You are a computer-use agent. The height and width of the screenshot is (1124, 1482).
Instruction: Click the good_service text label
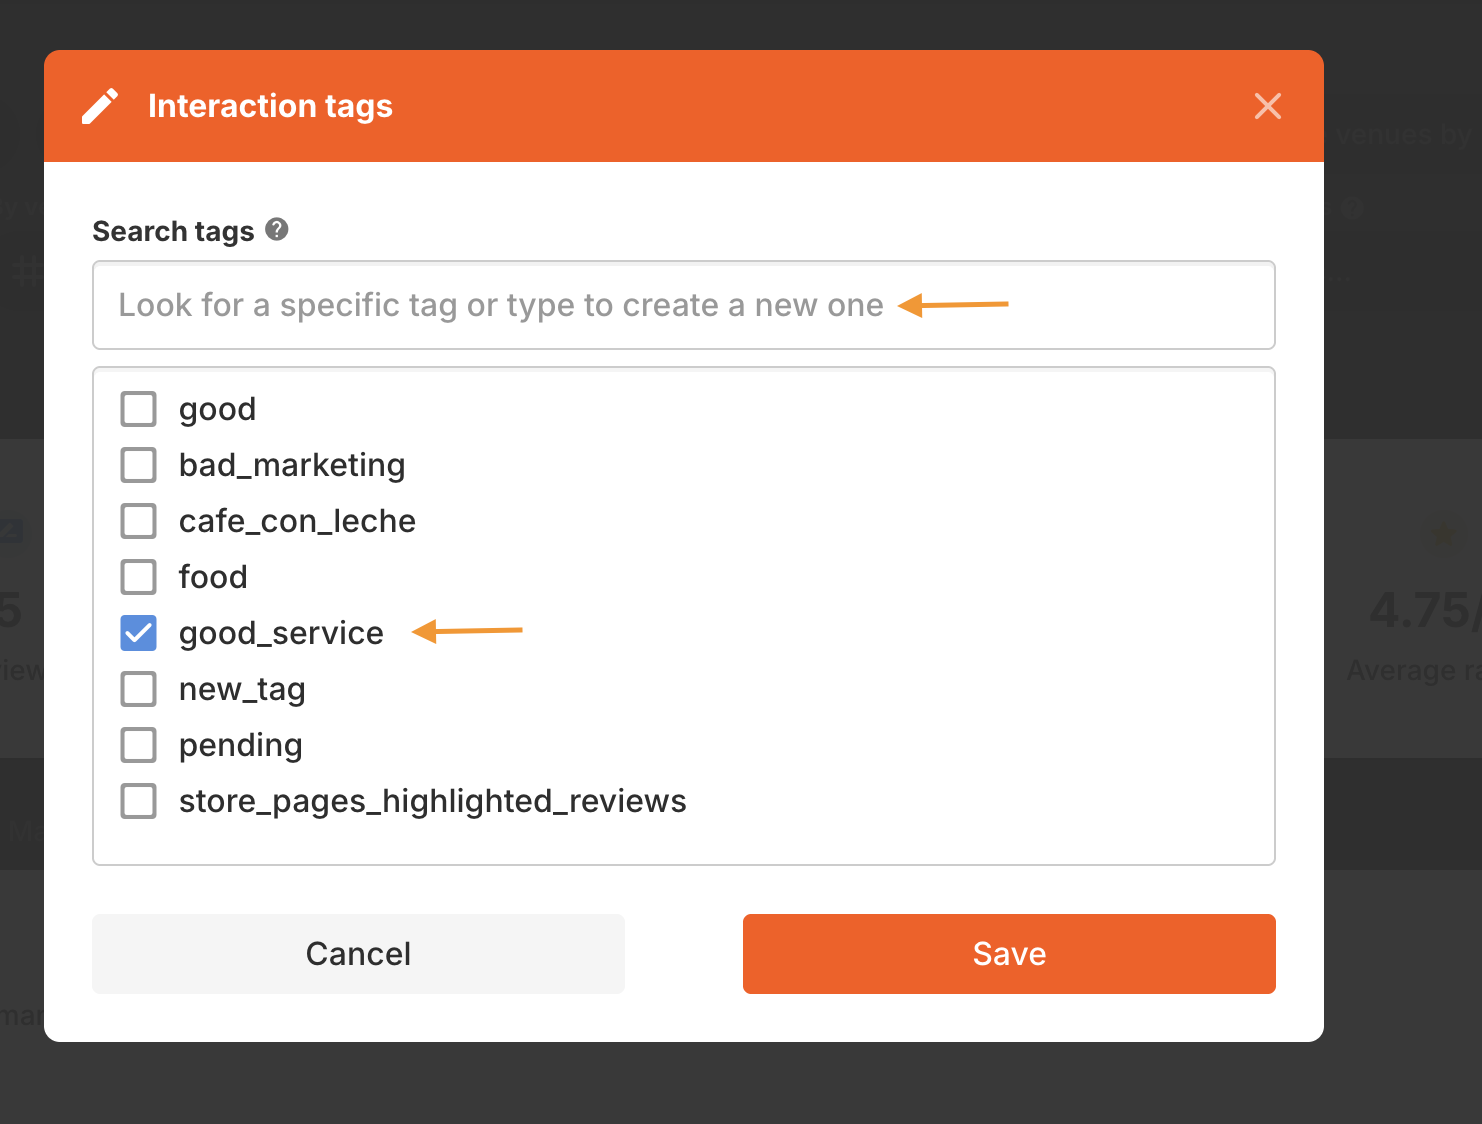coord(281,633)
